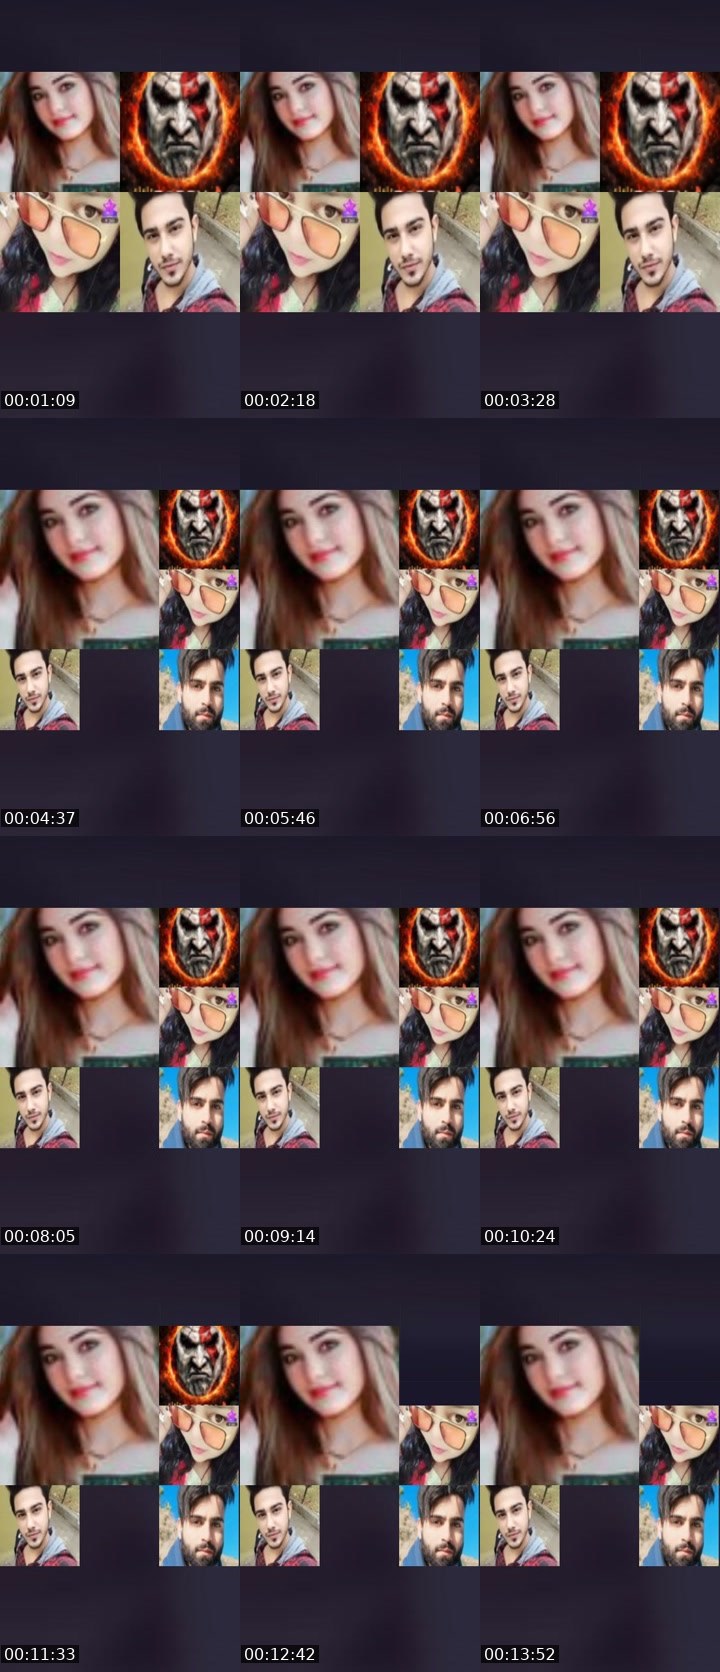Click the 00:08:05 timestamp label
The width and height of the screenshot is (720, 1672).
pos(40,1236)
